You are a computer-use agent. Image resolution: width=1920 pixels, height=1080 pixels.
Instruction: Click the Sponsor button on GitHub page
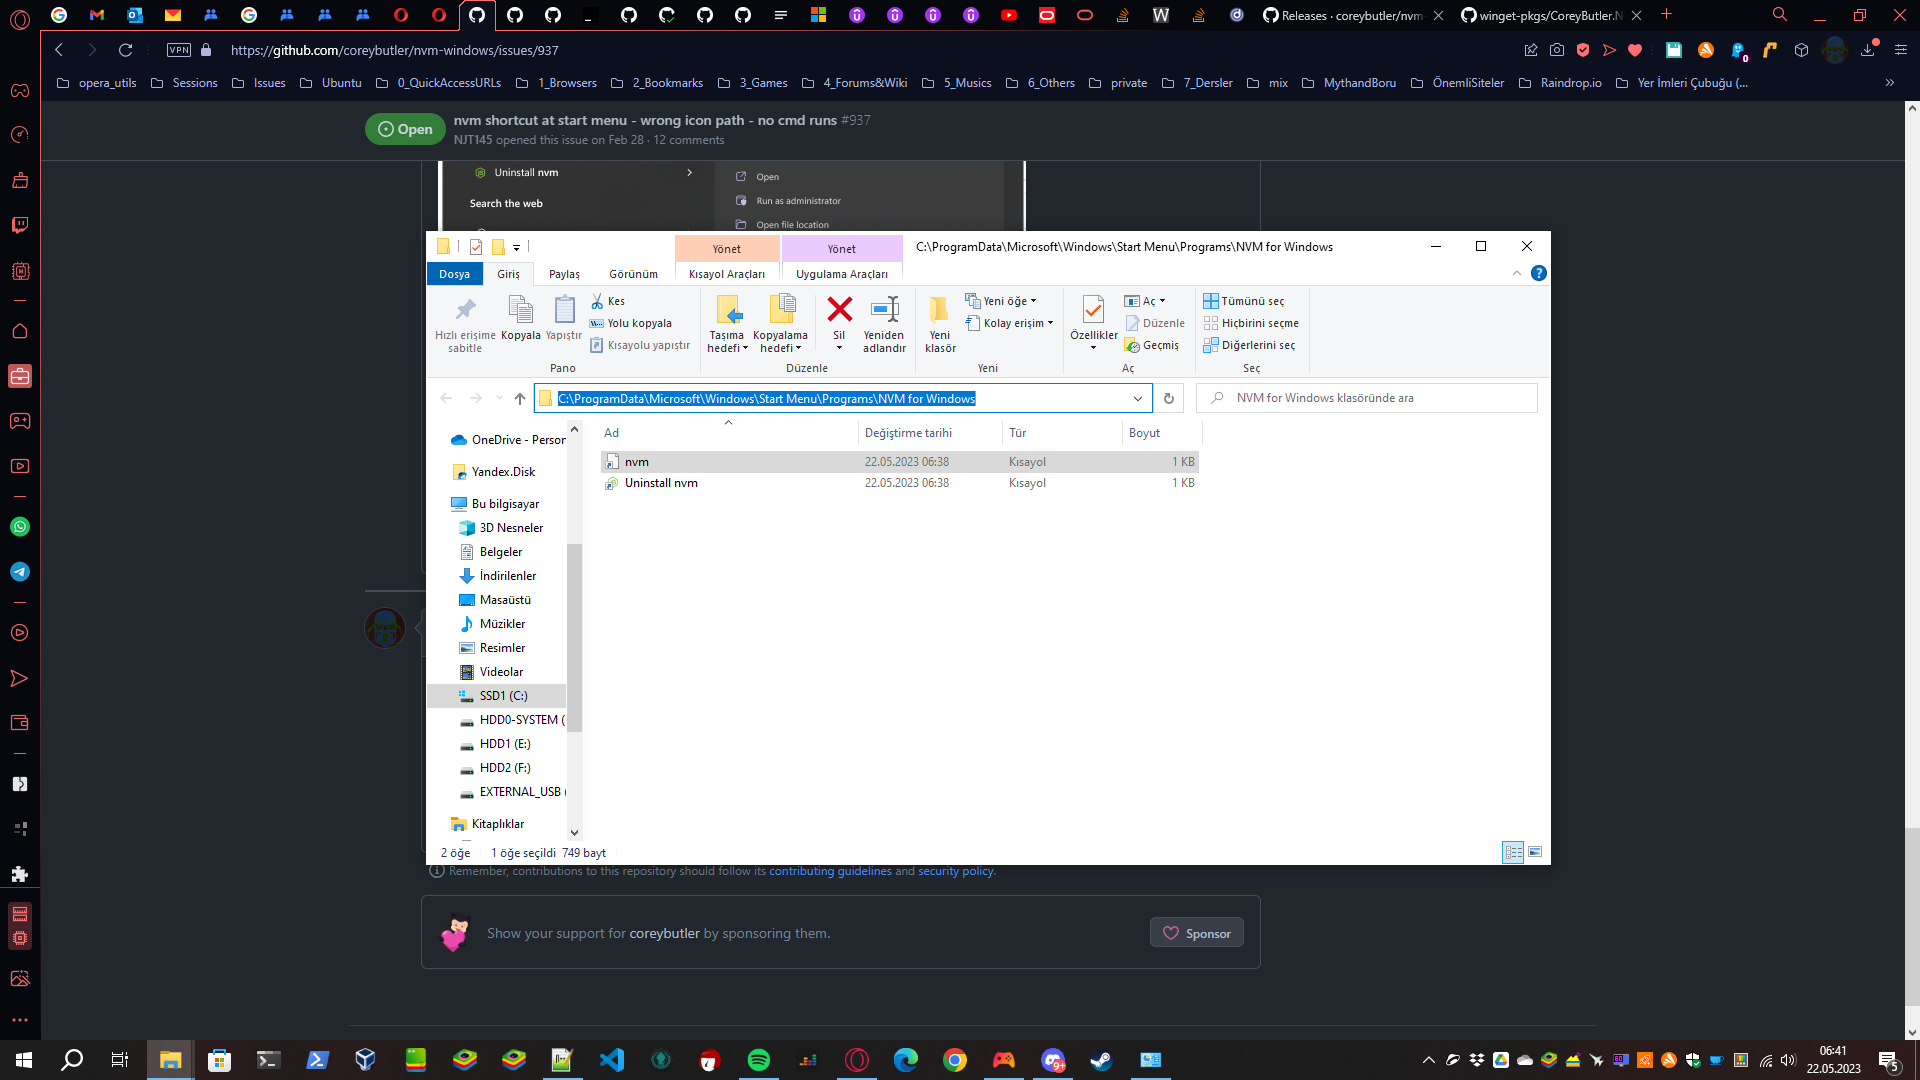[1196, 932]
